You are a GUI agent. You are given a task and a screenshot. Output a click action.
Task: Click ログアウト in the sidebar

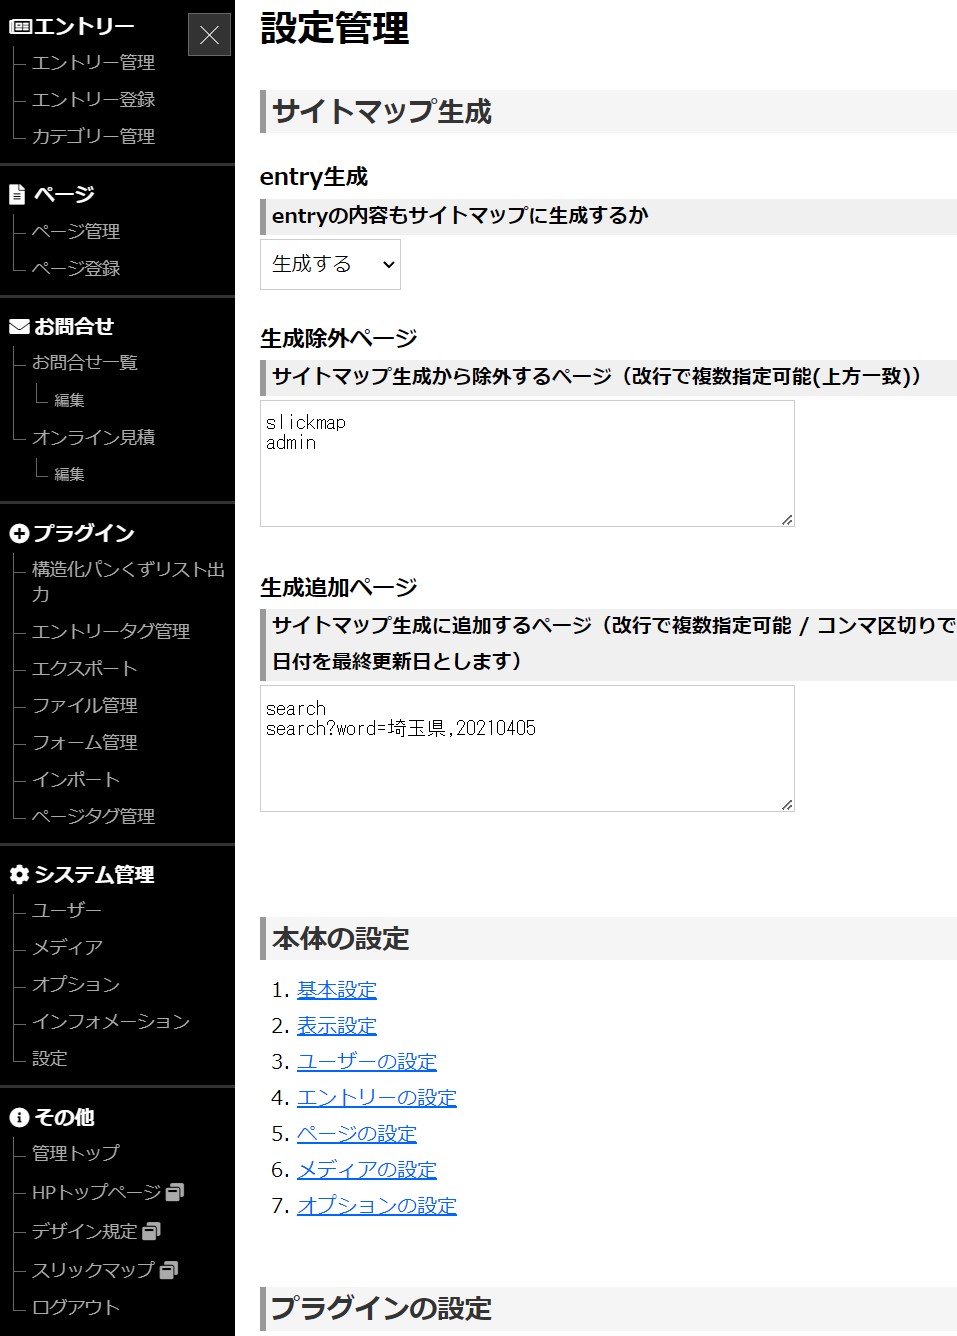78,1306
